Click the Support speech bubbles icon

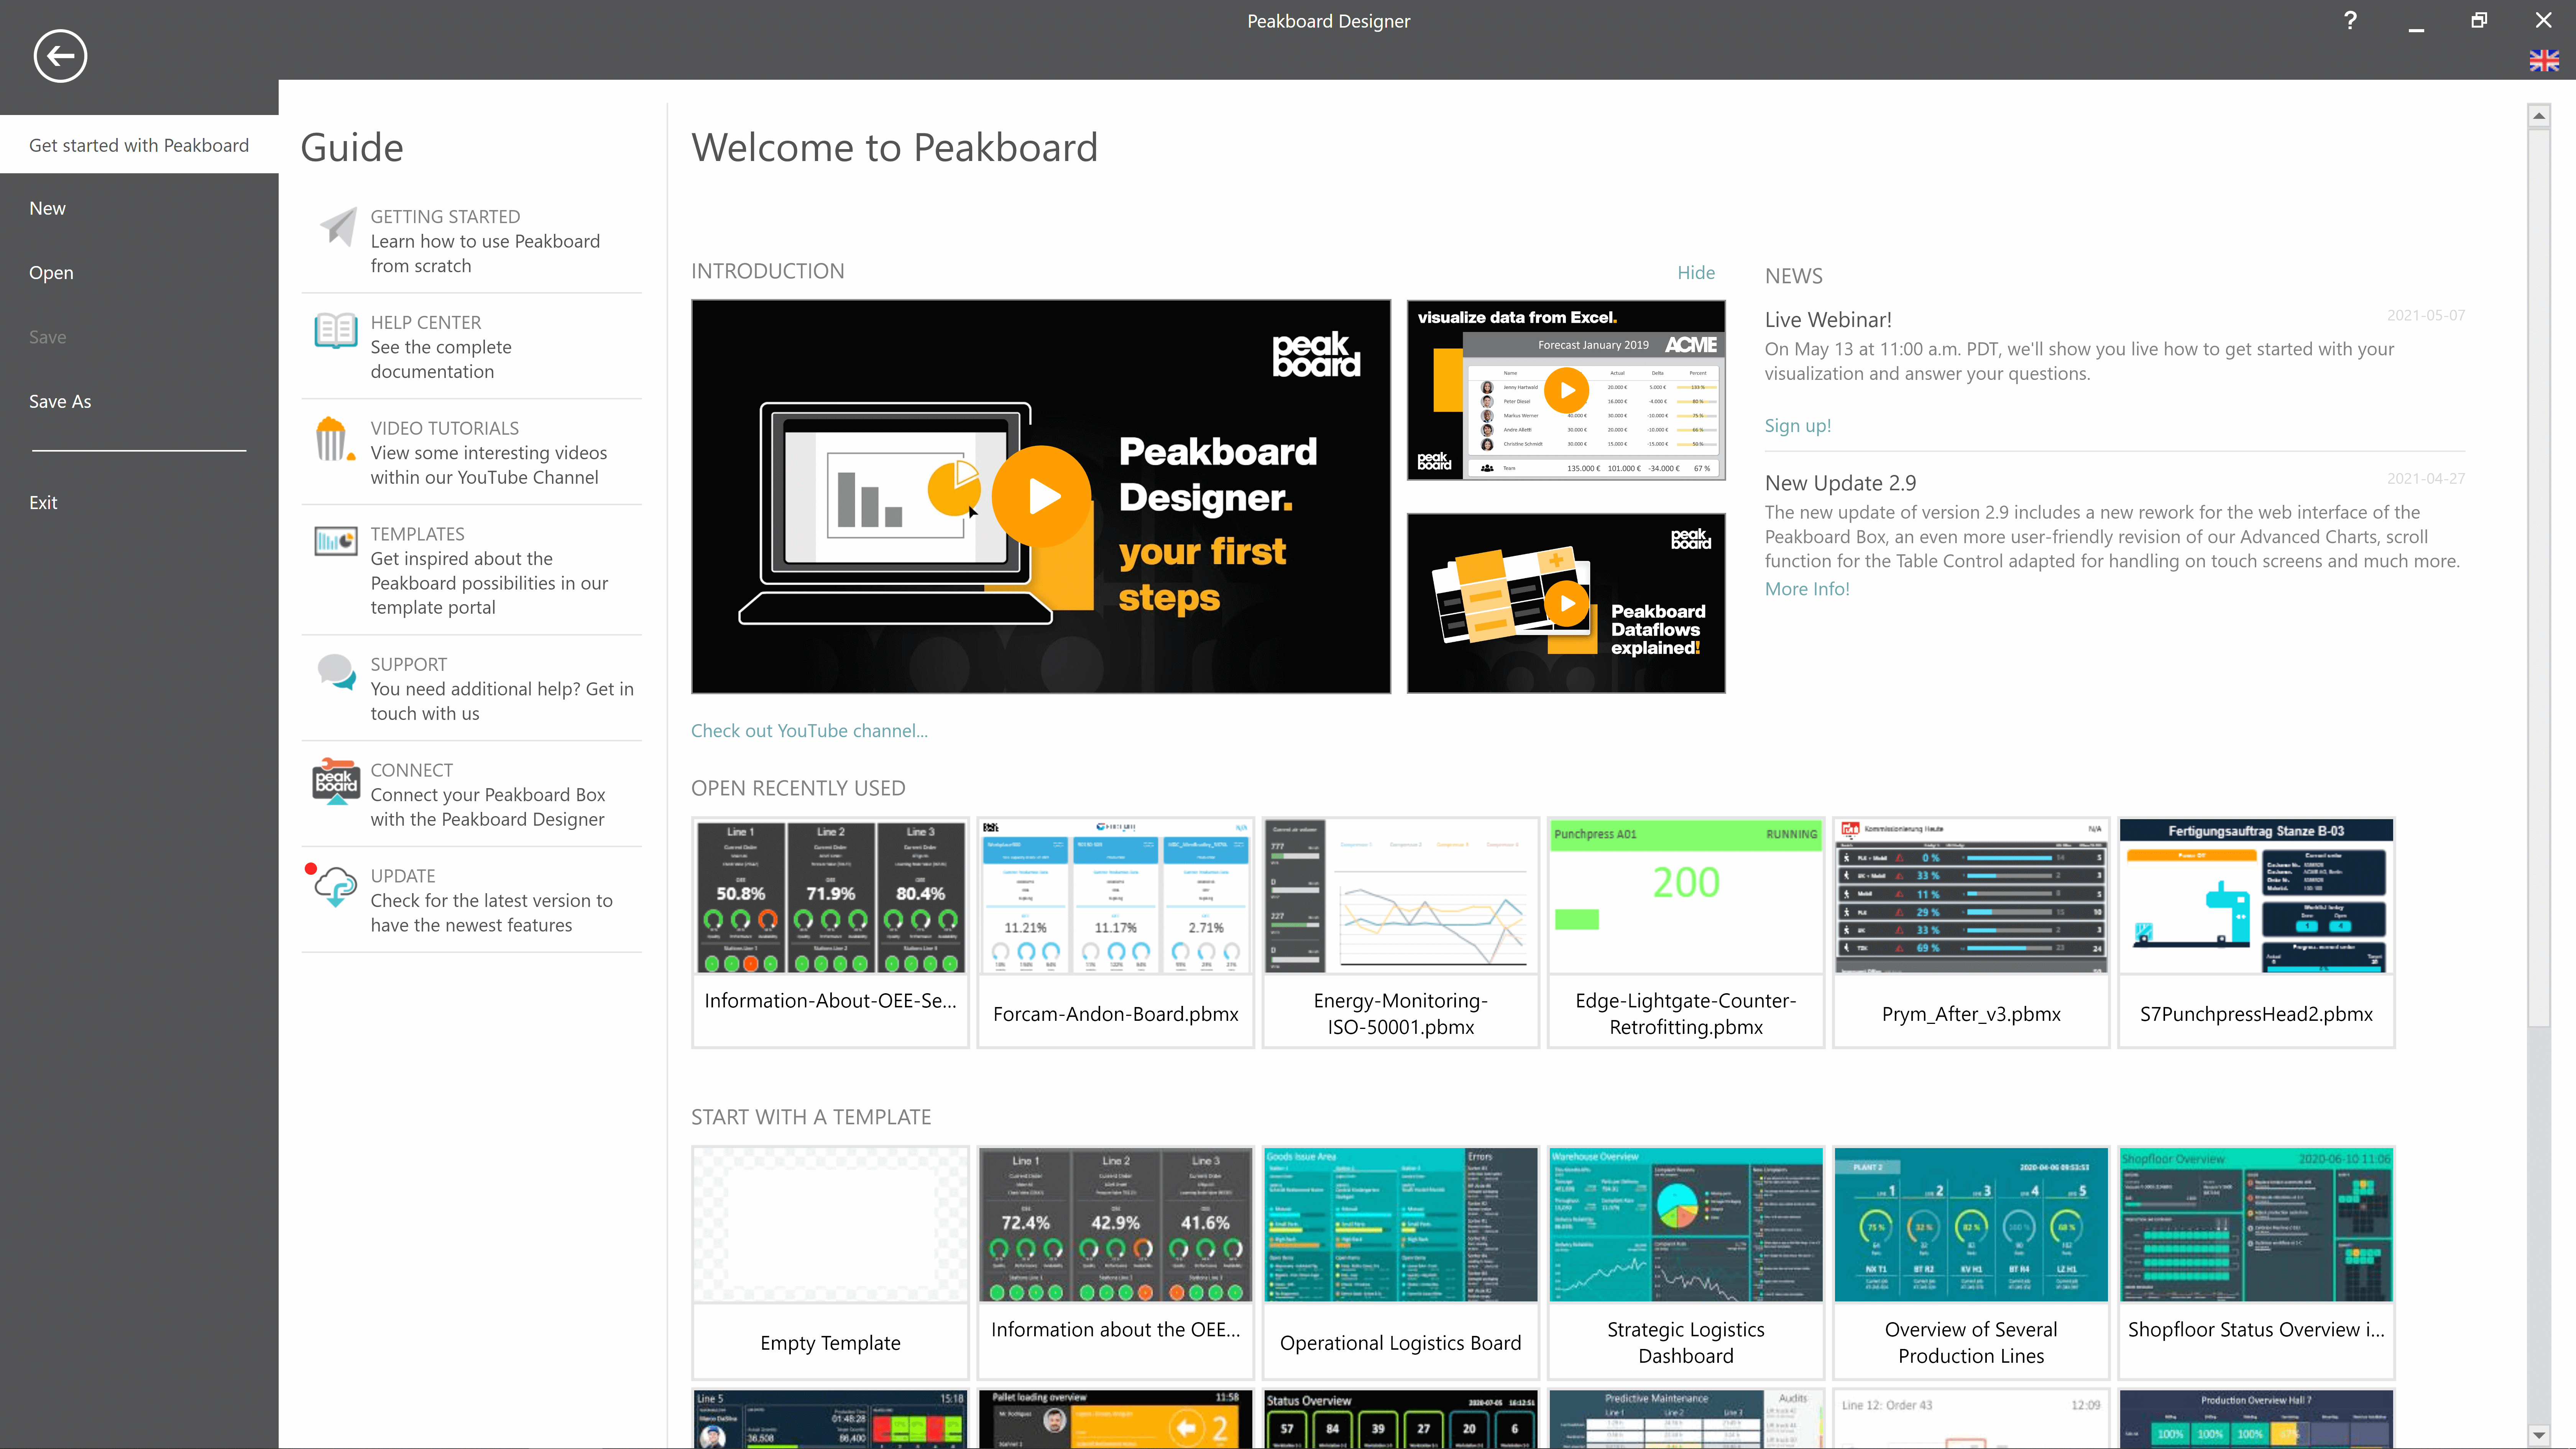point(336,672)
